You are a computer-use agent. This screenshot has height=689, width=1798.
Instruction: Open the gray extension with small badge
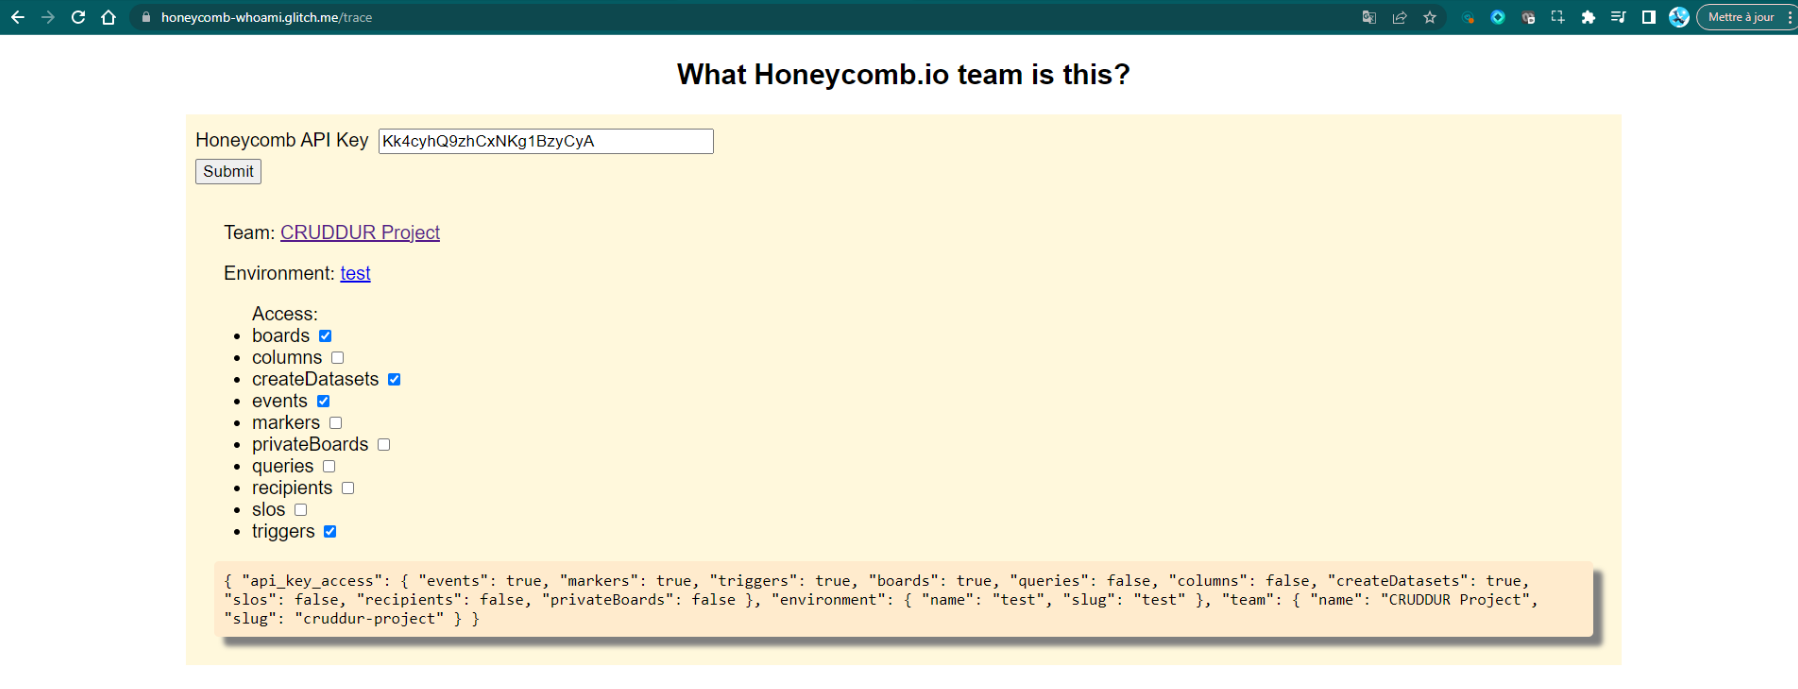(1528, 17)
